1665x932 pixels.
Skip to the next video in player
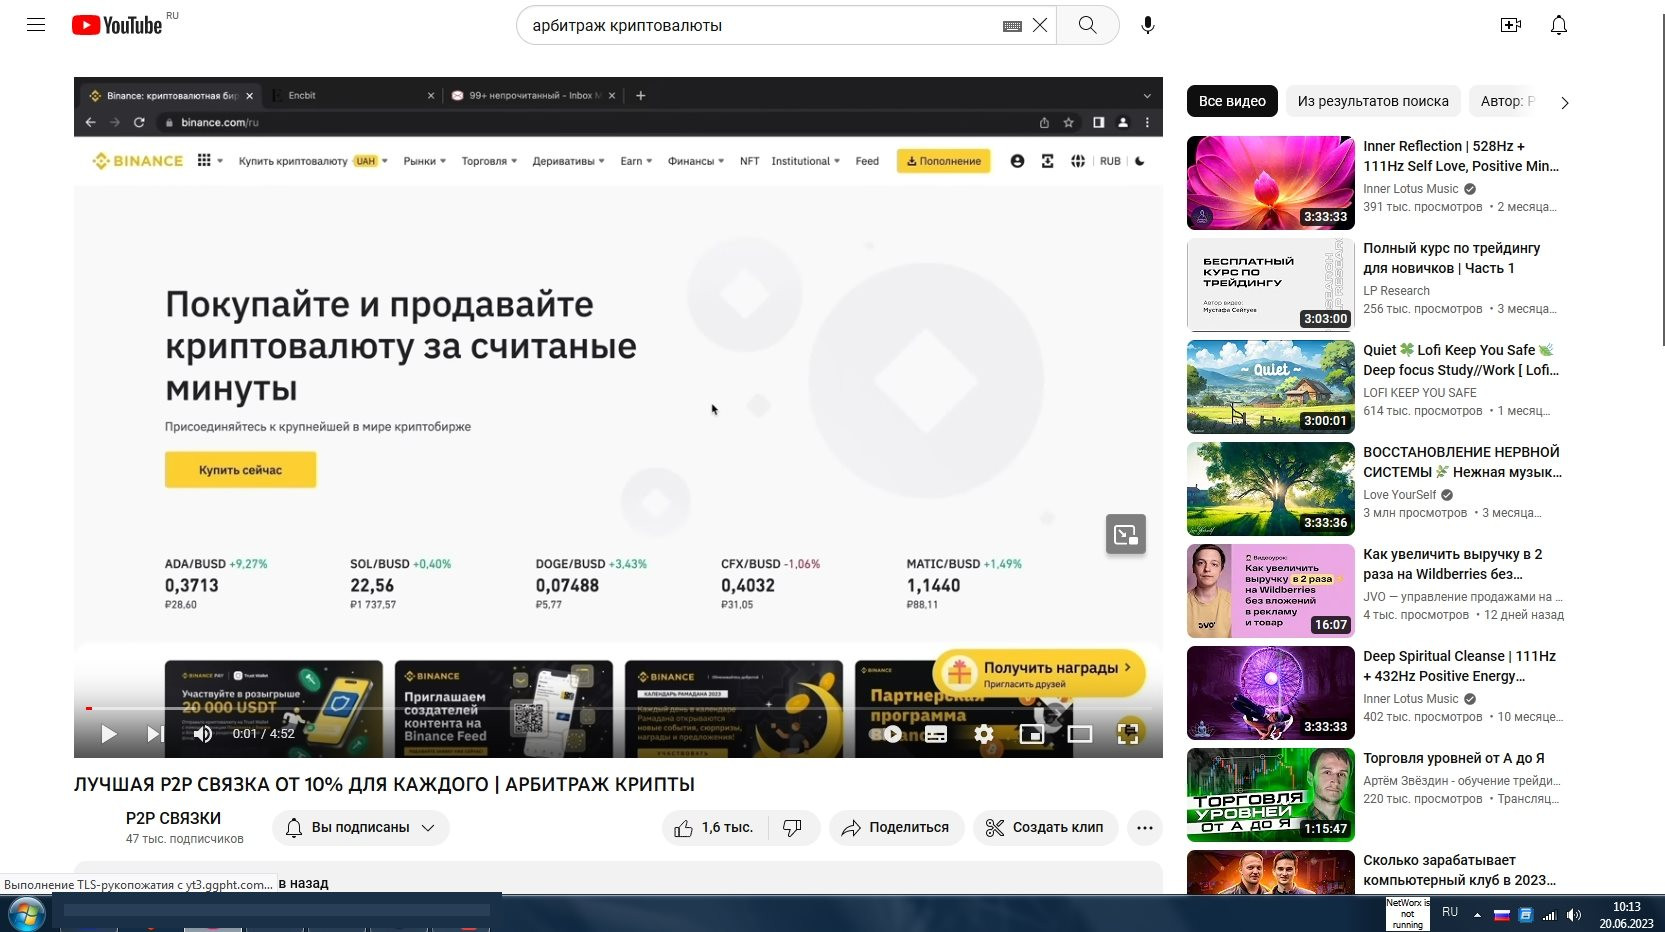pyautogui.click(x=155, y=734)
